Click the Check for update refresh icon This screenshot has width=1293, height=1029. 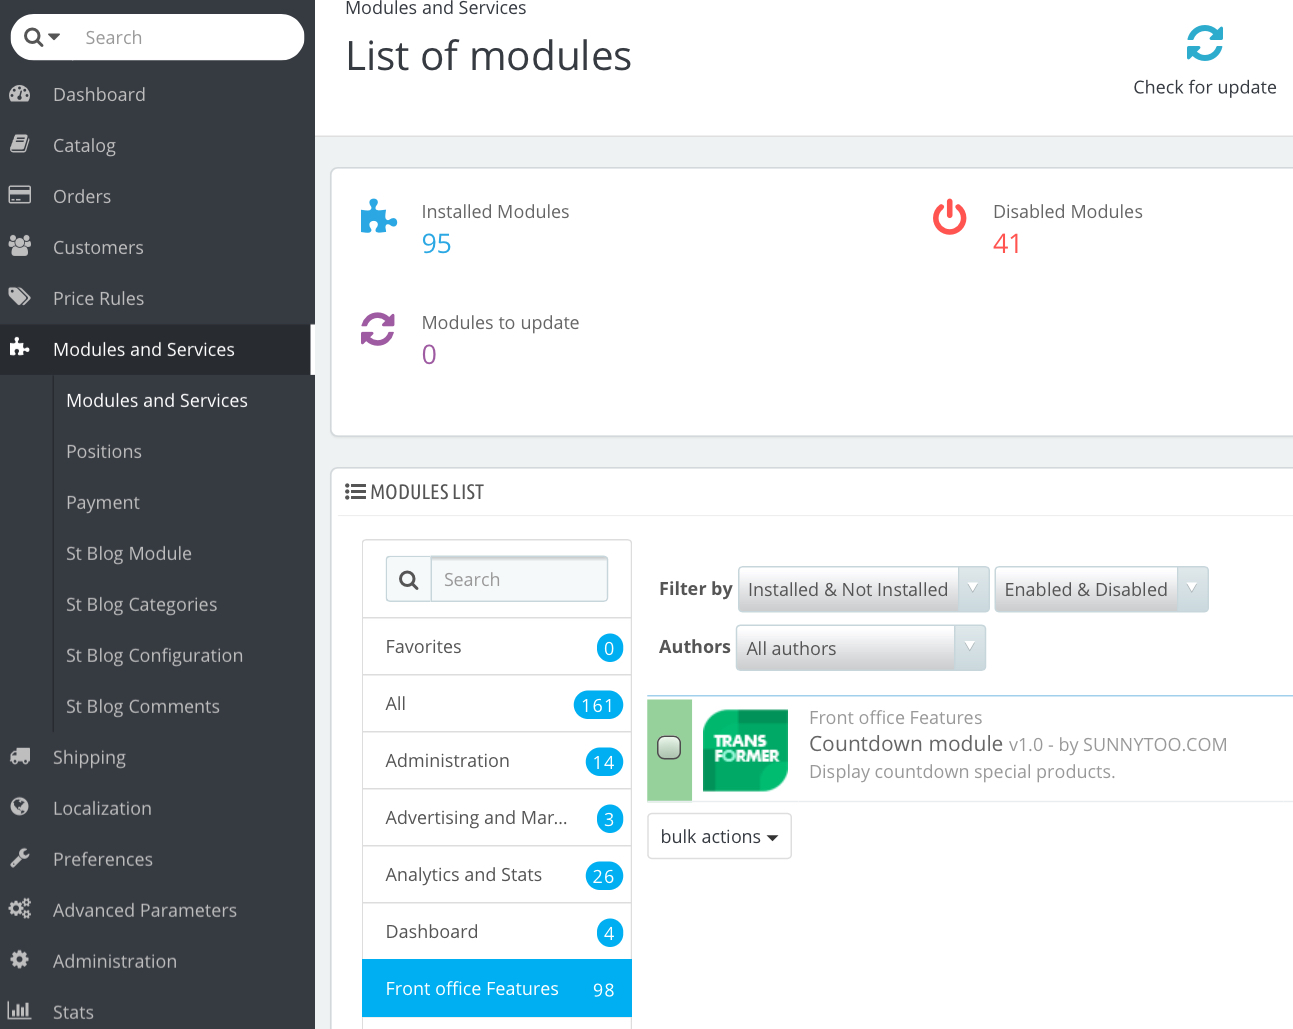1204,43
